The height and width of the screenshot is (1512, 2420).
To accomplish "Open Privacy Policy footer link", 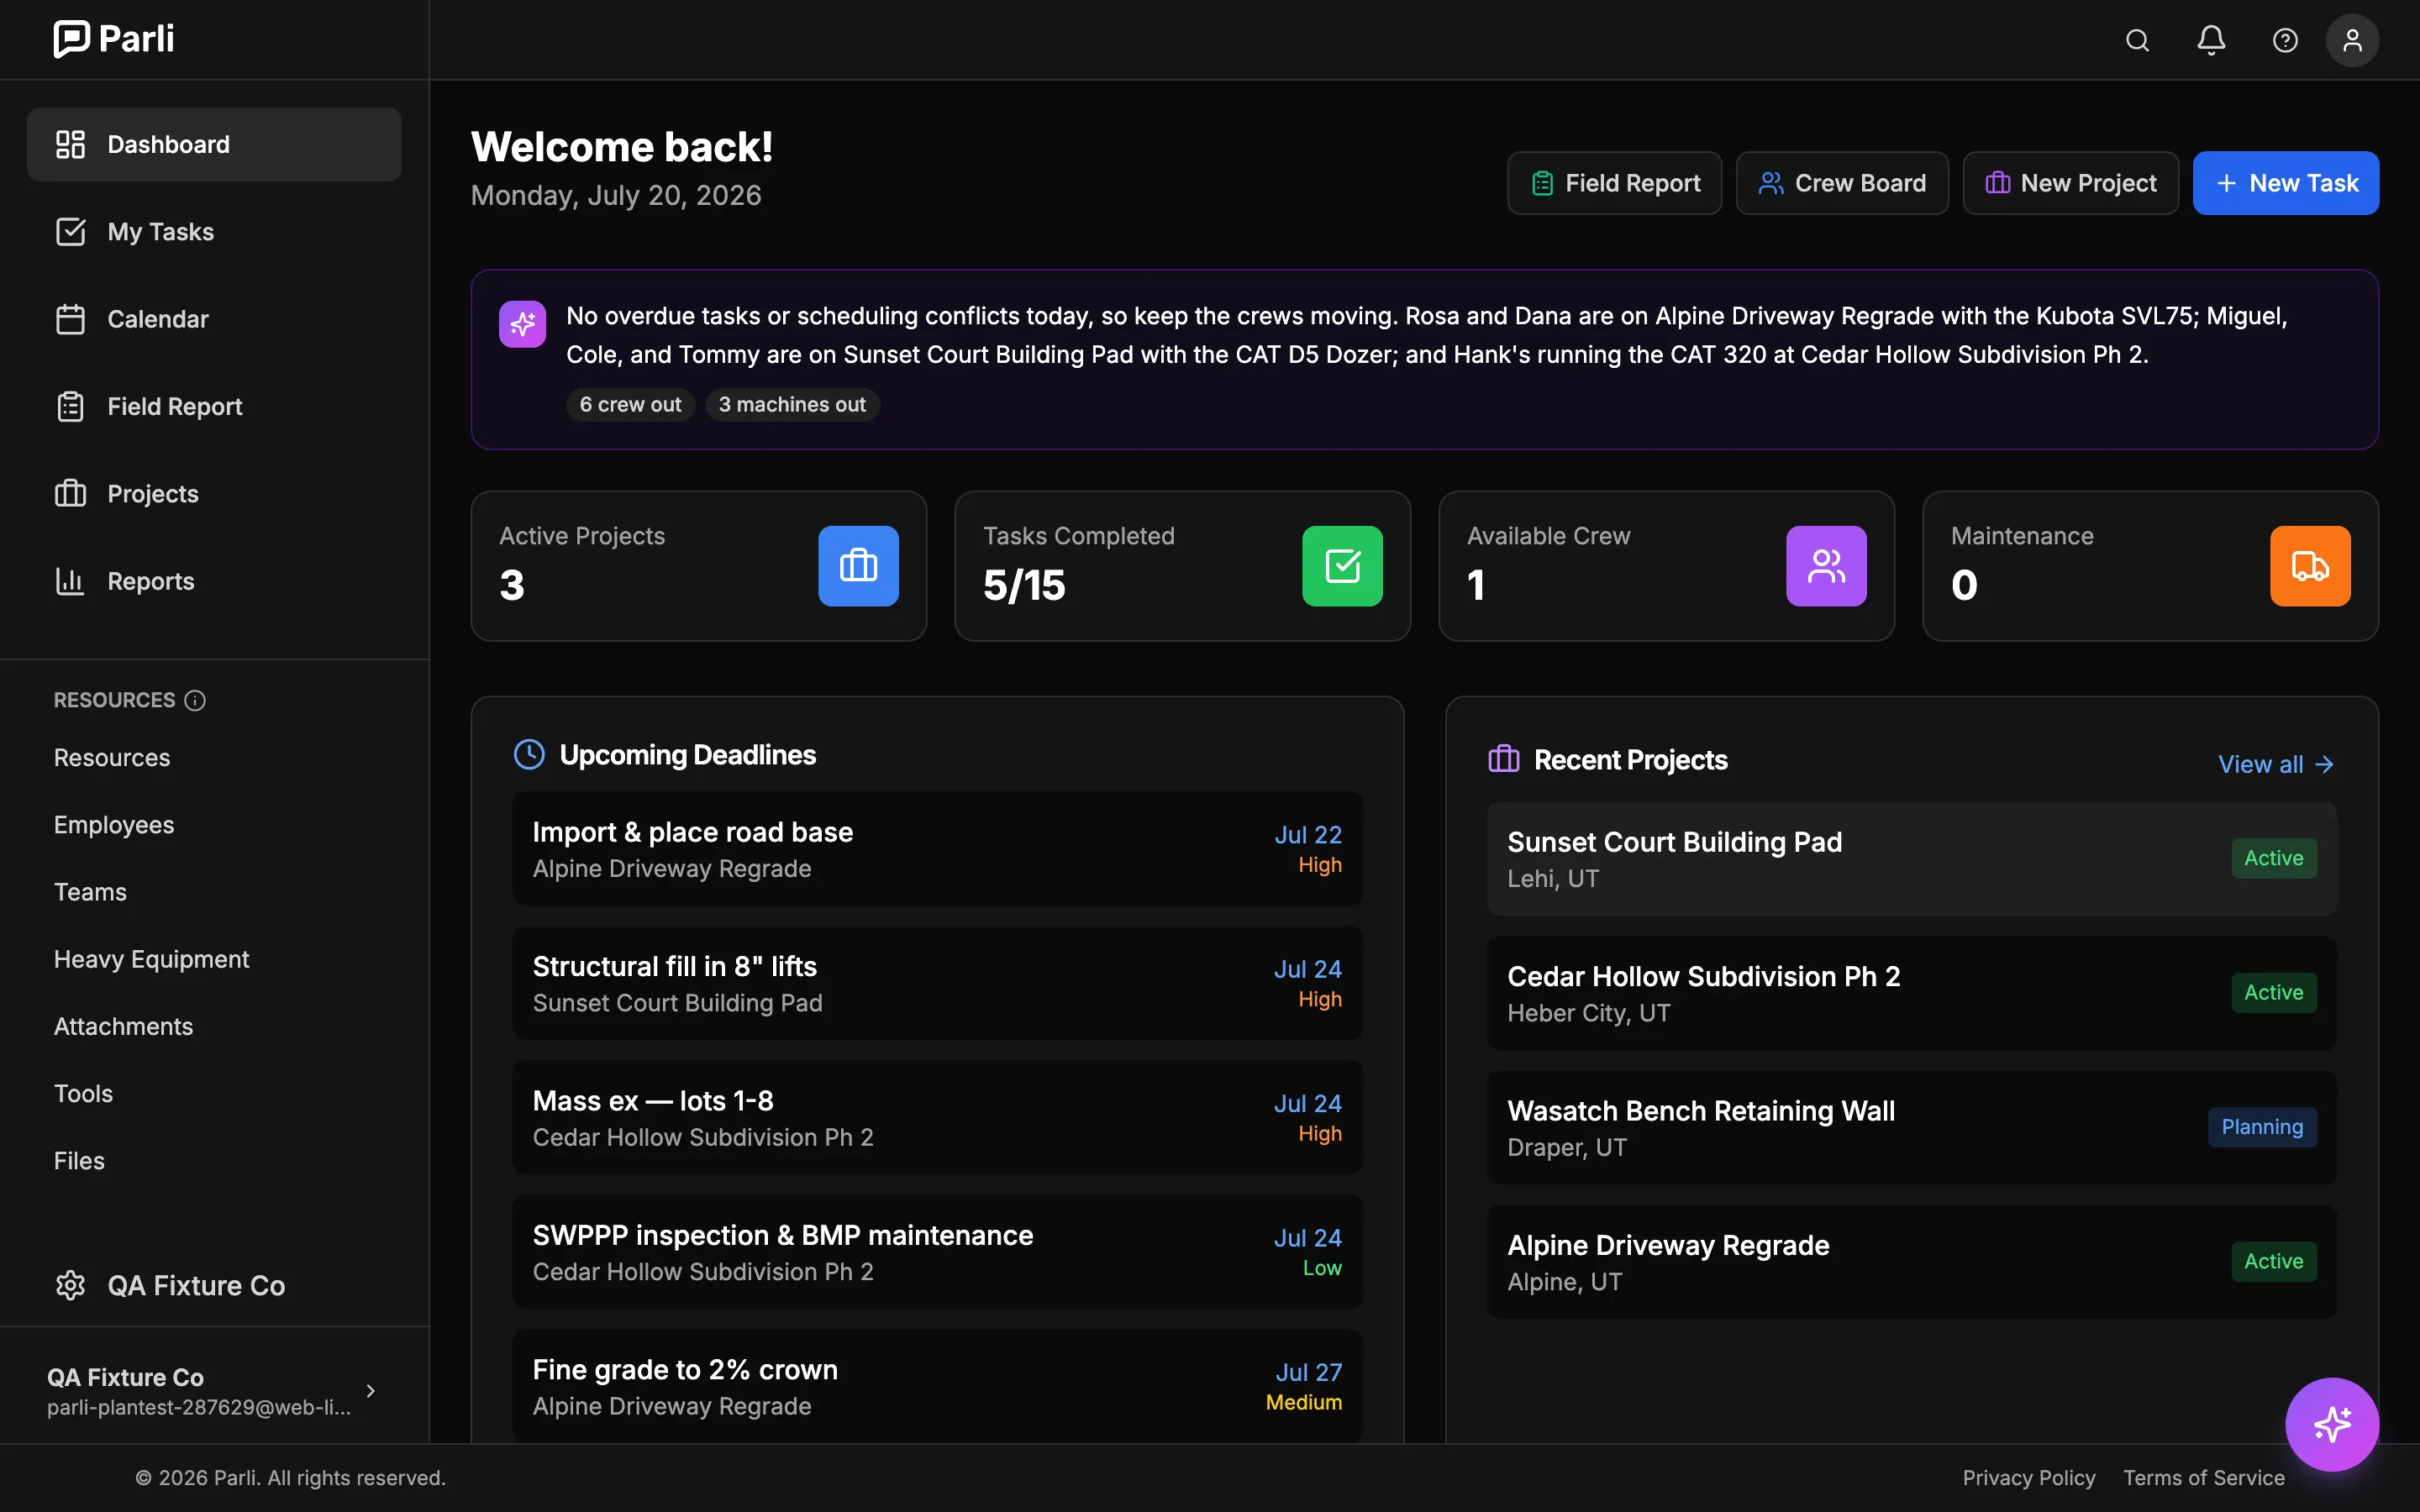I will [2028, 1477].
